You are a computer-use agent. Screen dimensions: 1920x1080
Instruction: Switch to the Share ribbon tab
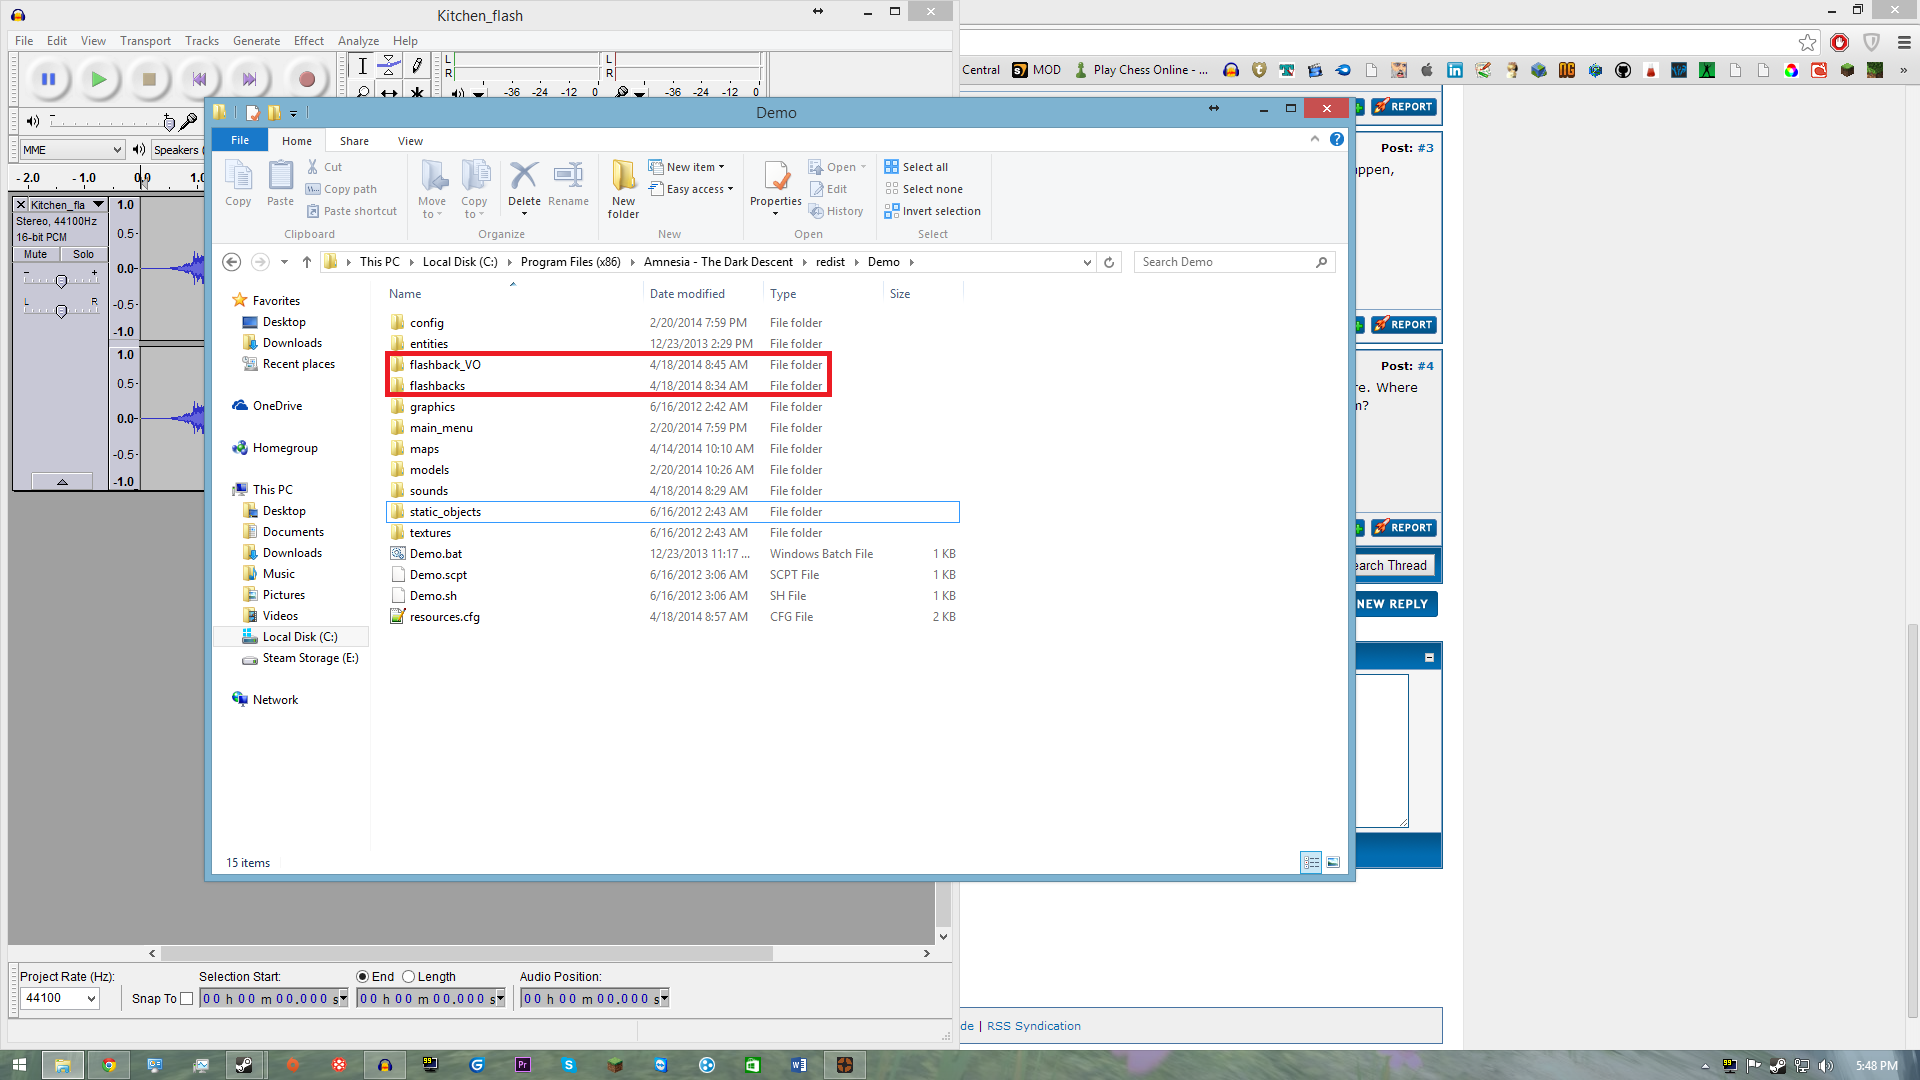click(353, 141)
